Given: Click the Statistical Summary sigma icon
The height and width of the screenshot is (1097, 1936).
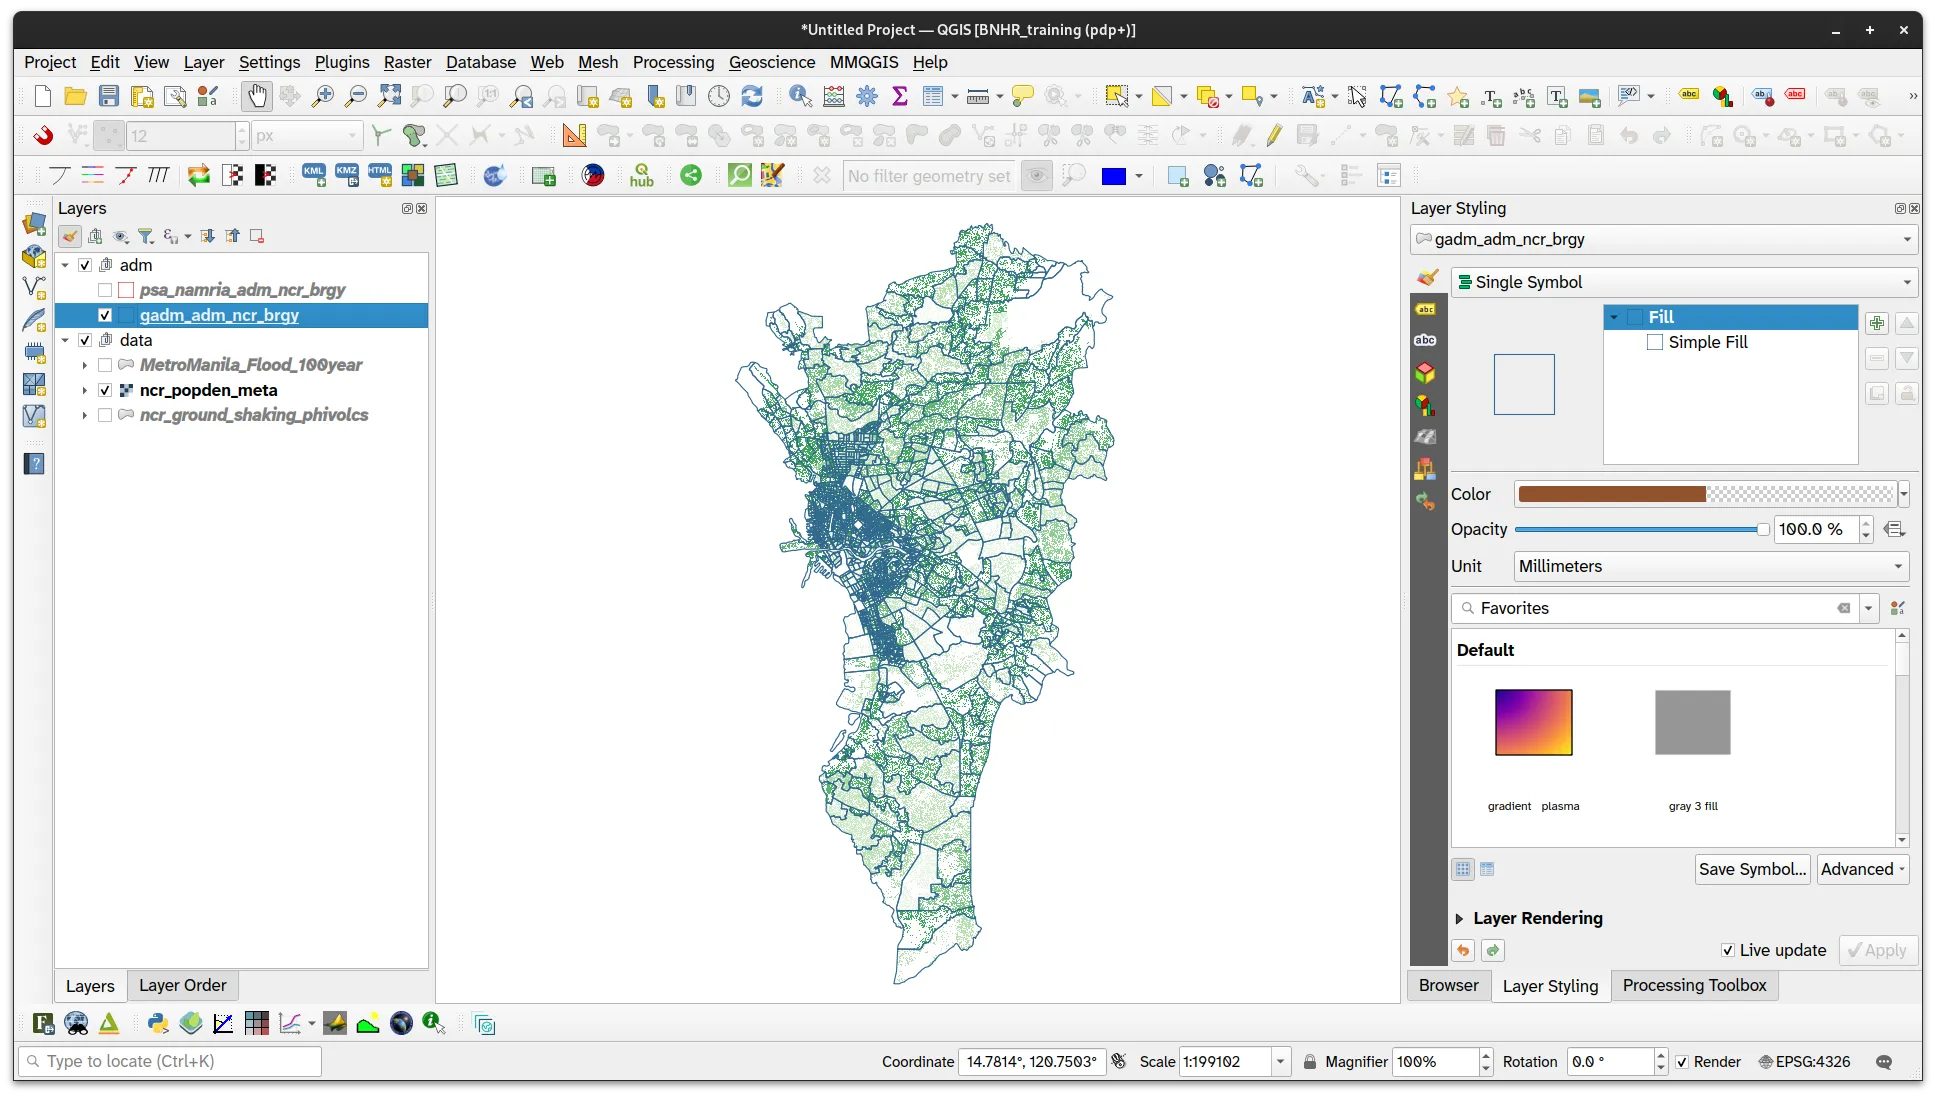Looking at the screenshot, I should click(900, 96).
